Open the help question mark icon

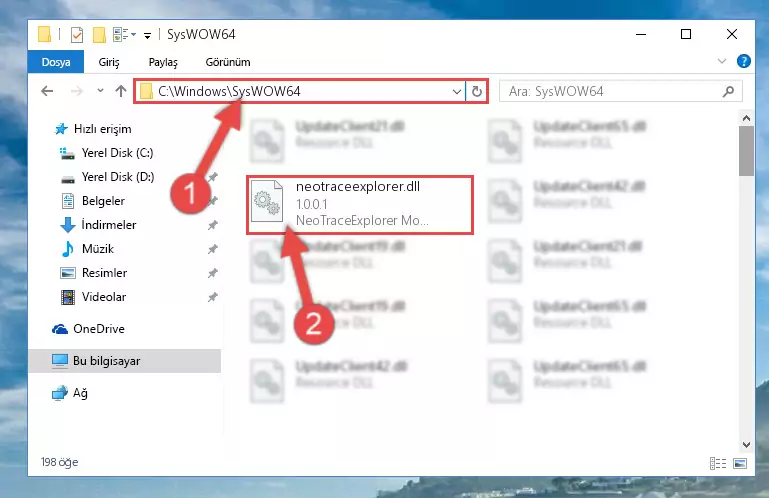tap(743, 61)
